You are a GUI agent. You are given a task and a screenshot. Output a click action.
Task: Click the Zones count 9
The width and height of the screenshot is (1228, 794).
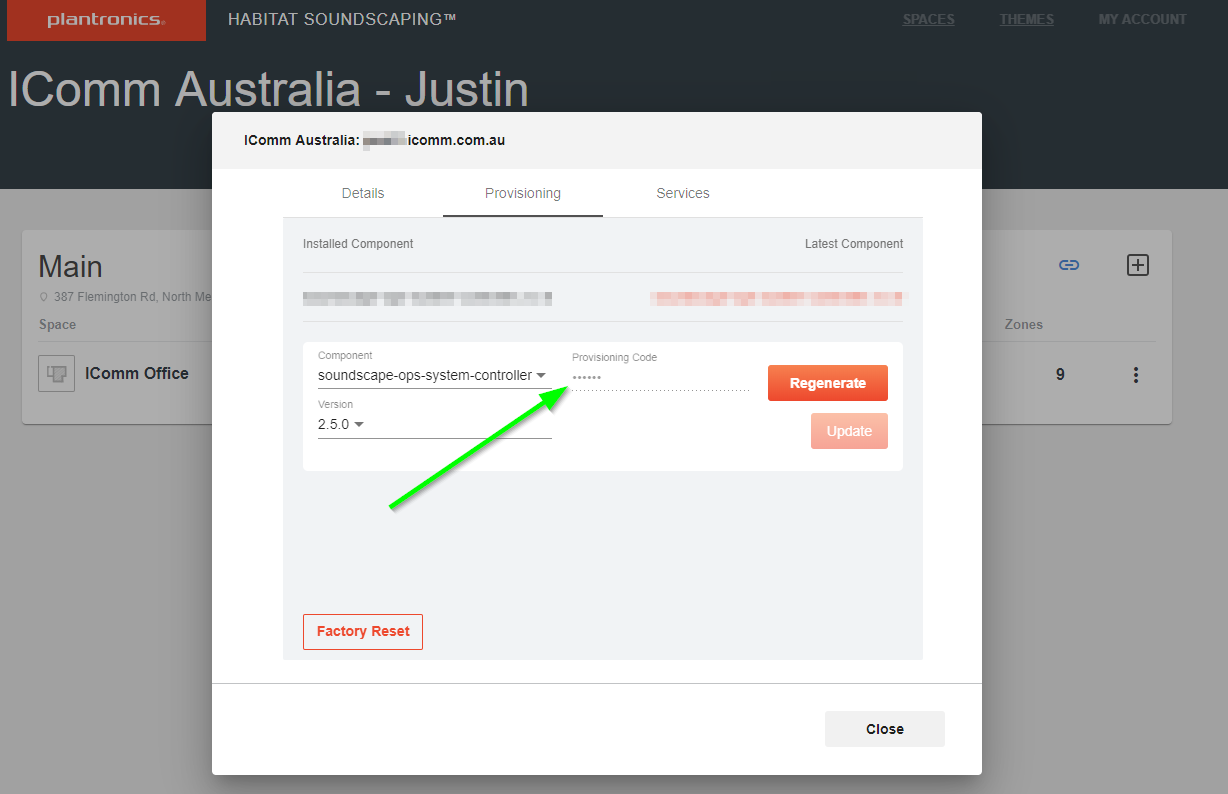pos(1060,375)
